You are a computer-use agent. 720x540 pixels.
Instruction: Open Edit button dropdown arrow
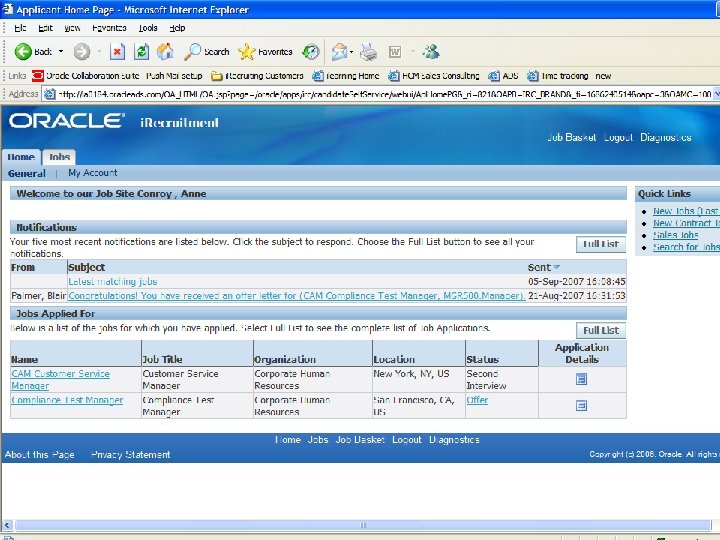(412, 51)
